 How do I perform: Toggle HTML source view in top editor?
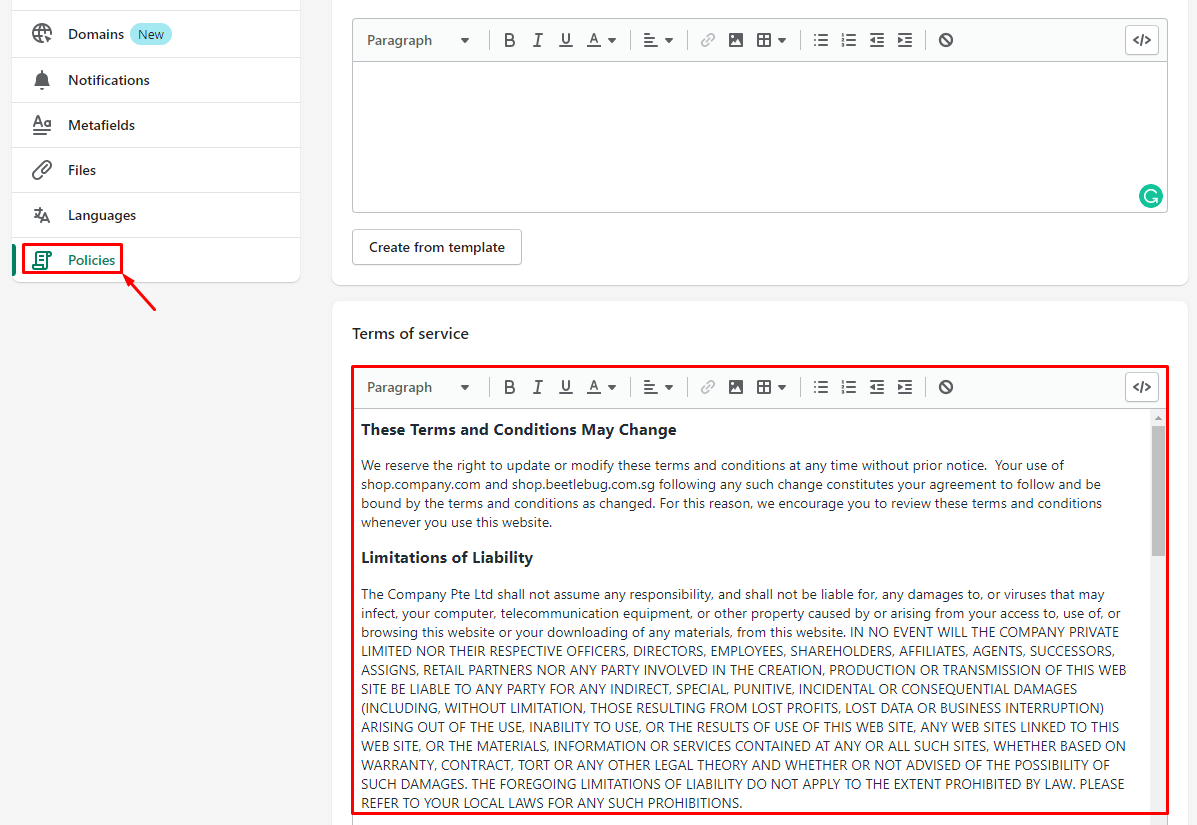pyautogui.click(x=1141, y=40)
